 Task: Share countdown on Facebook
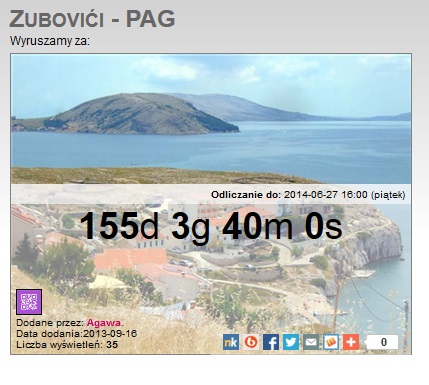[x=271, y=342]
